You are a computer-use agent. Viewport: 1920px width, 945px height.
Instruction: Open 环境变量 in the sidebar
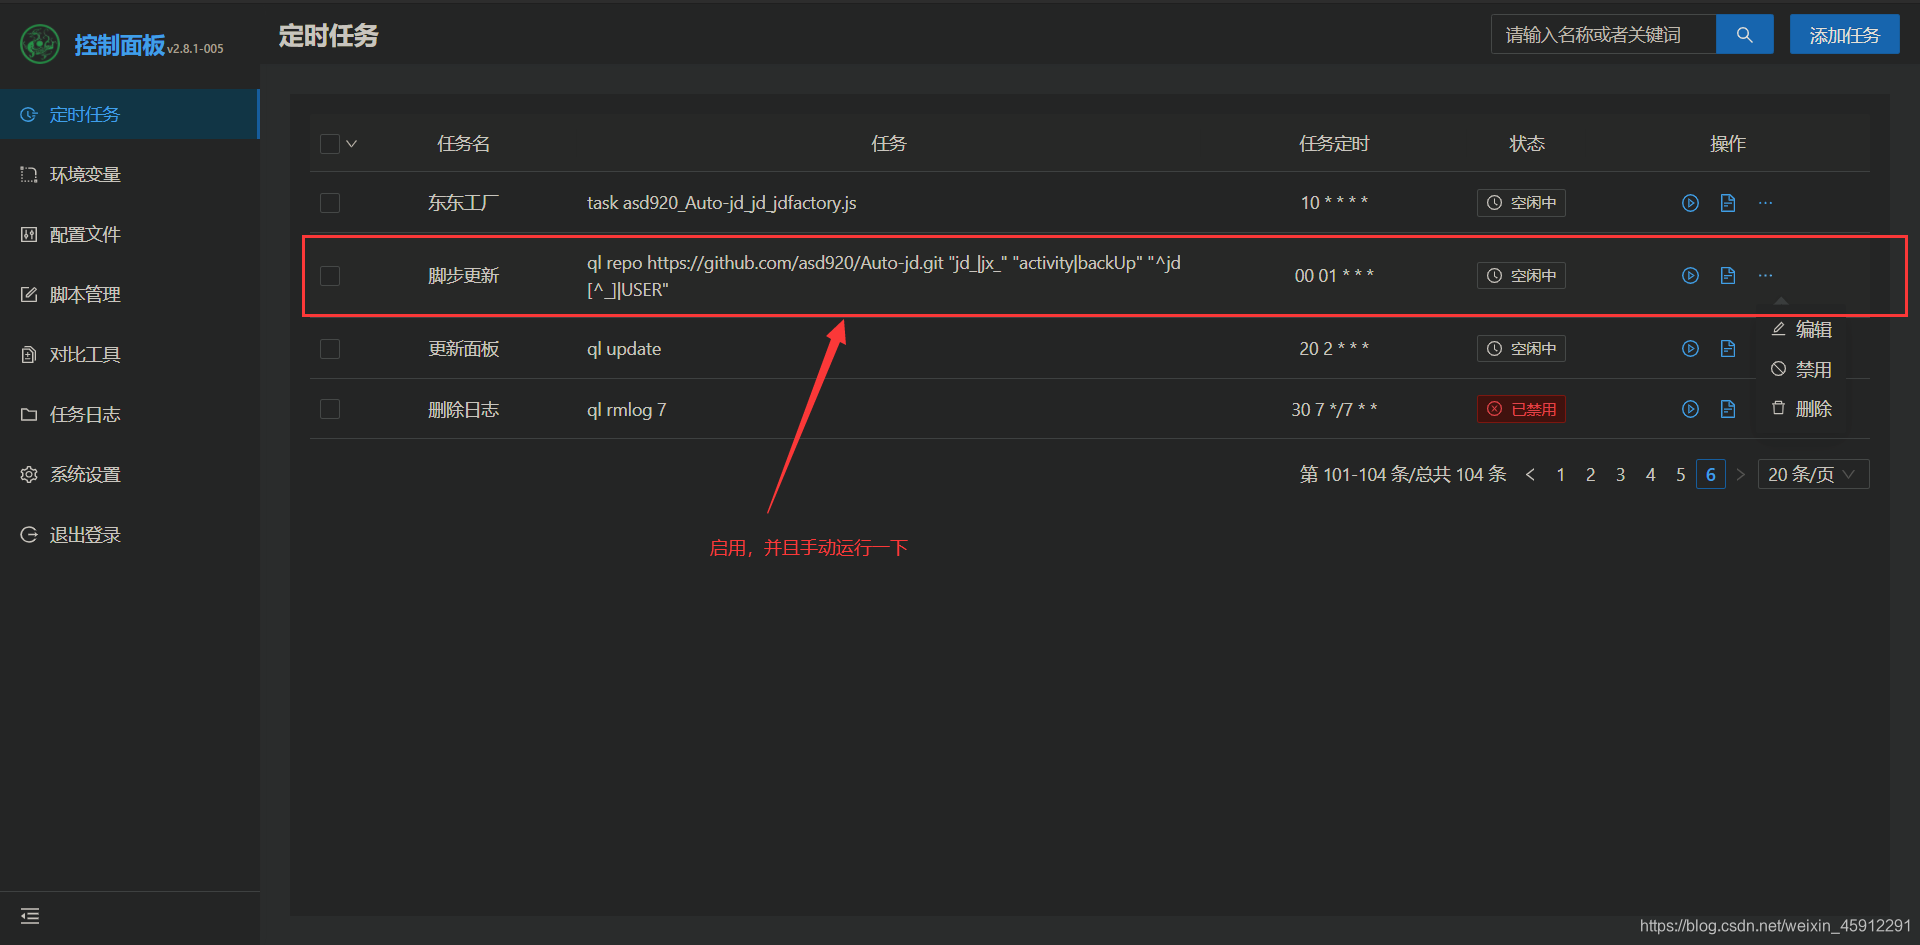pos(129,174)
